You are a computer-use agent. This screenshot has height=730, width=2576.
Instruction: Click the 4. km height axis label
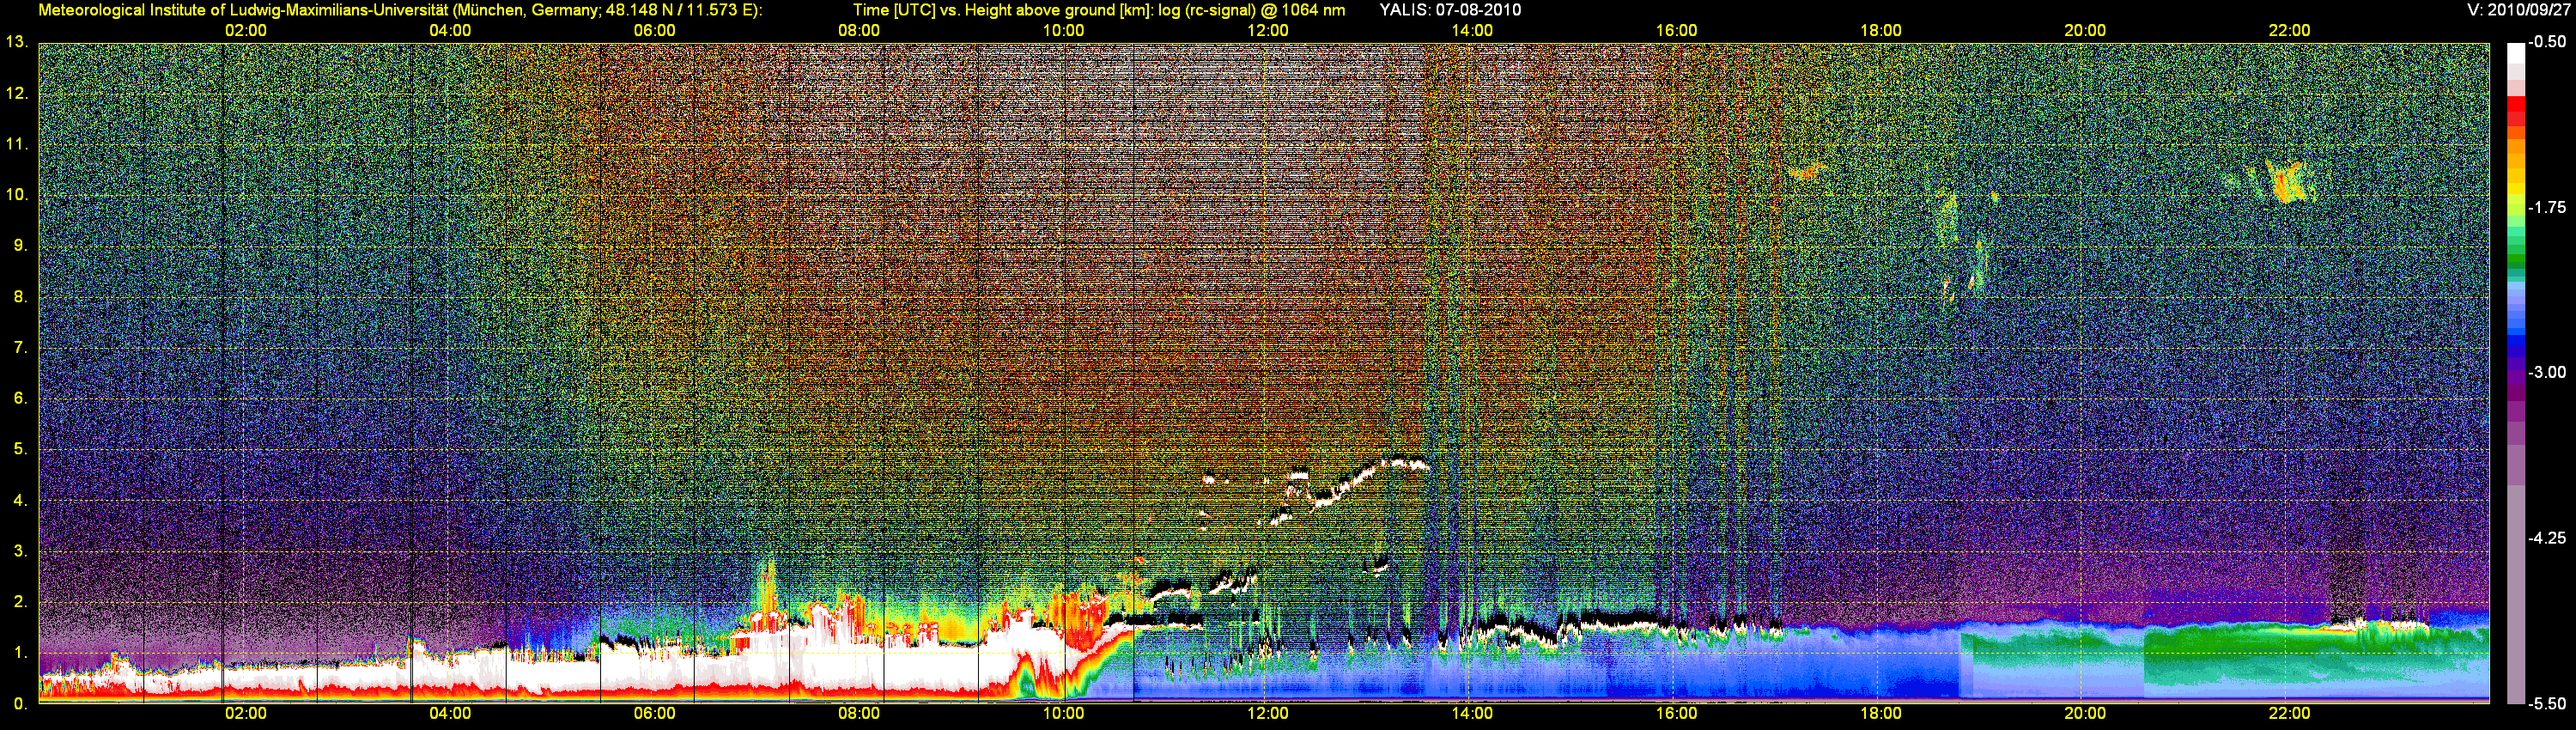(x=20, y=500)
